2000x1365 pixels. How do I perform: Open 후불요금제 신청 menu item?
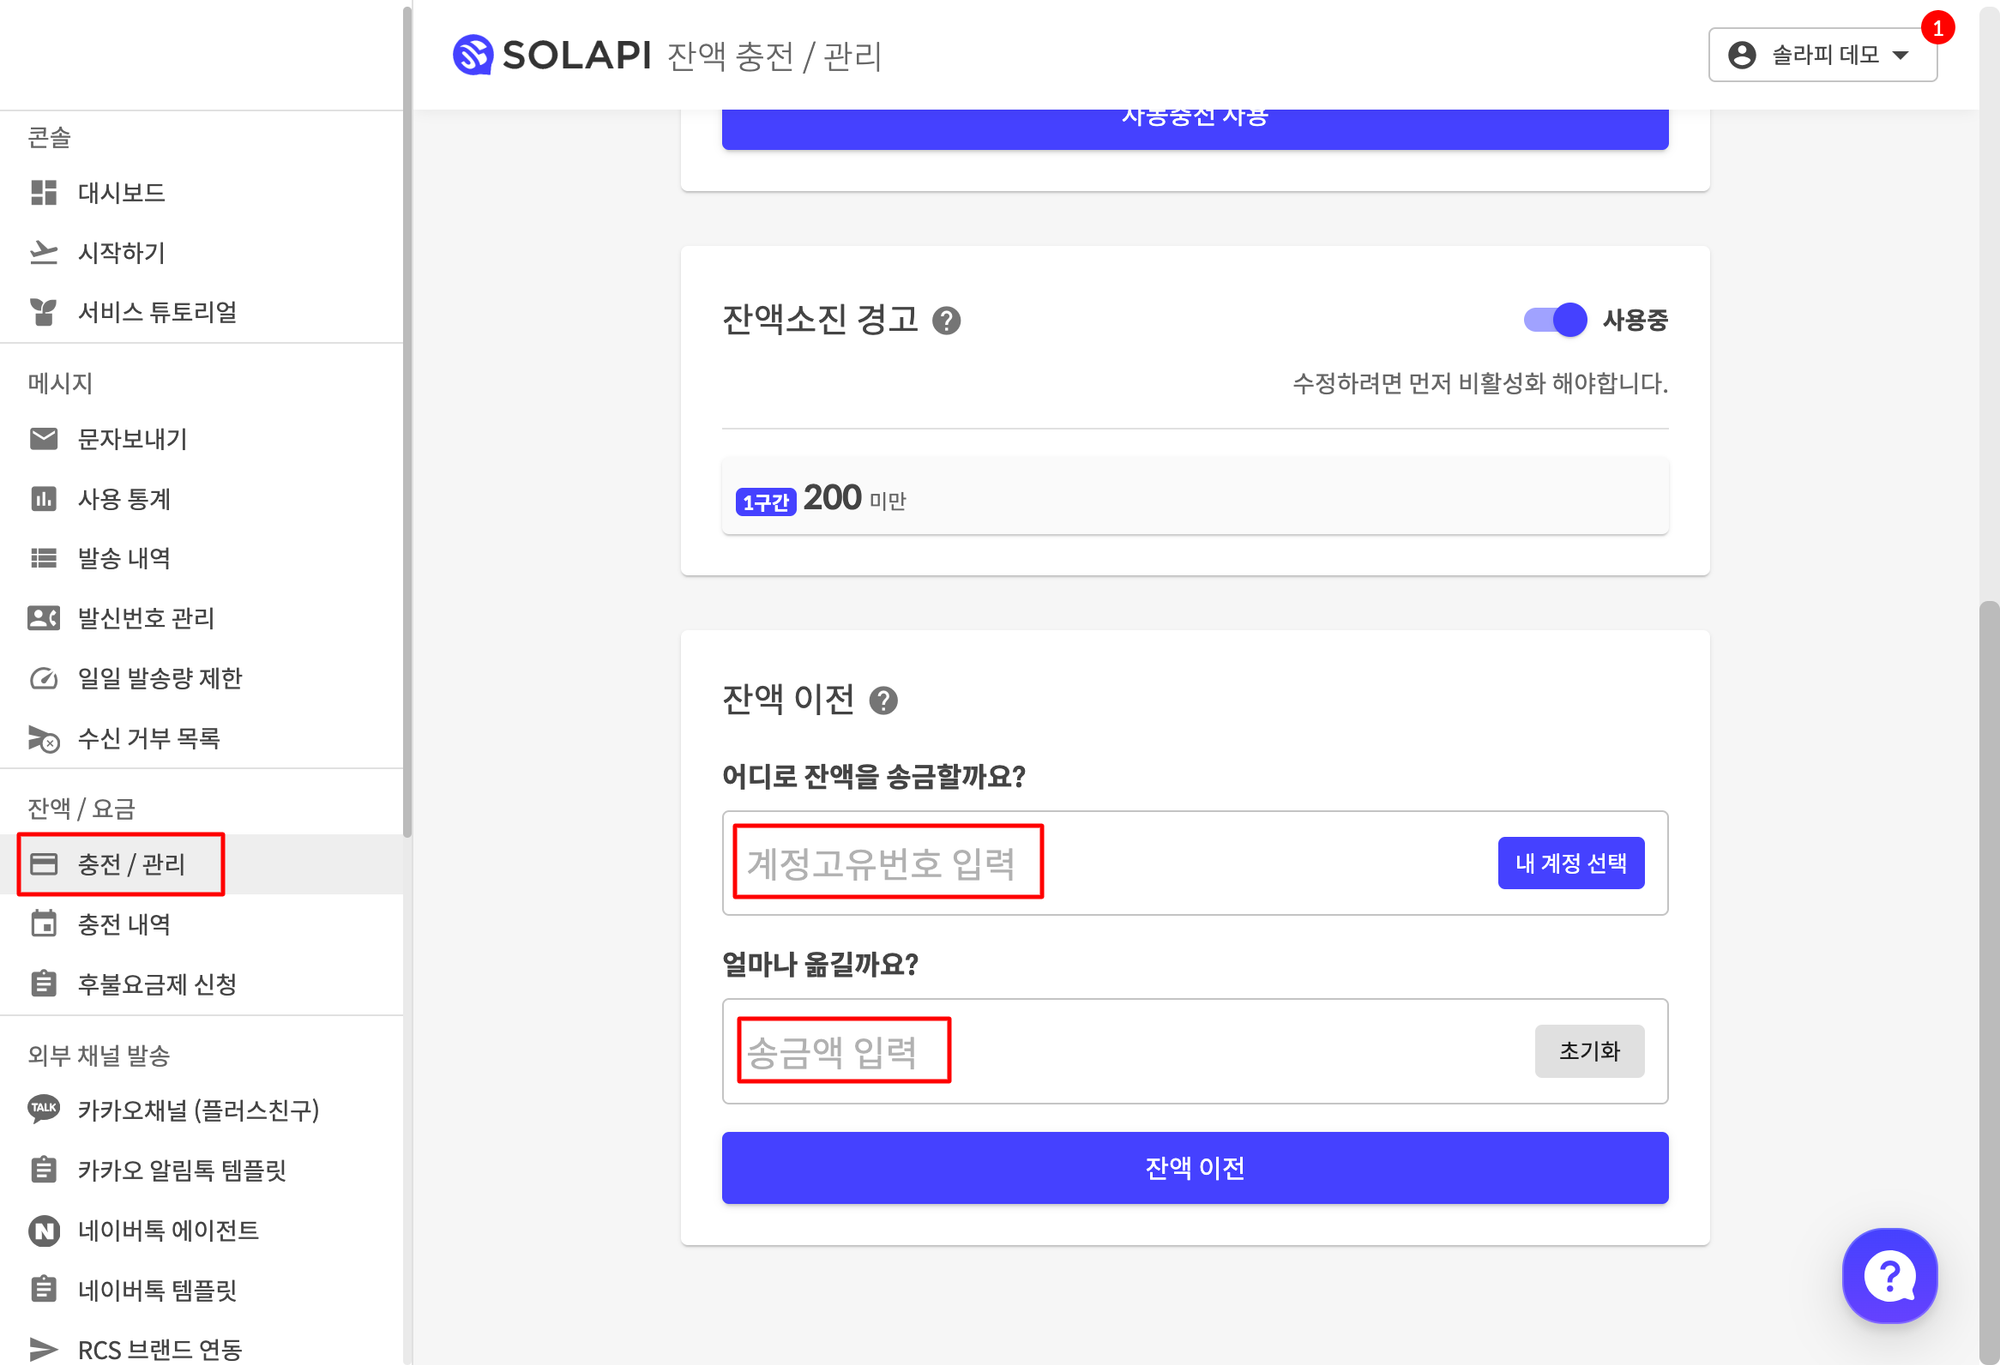[157, 985]
